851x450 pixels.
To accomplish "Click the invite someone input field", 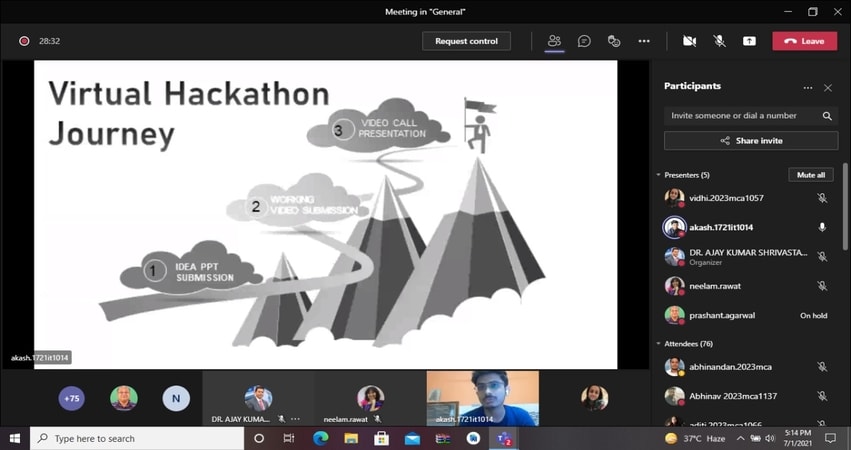I will 740,116.
